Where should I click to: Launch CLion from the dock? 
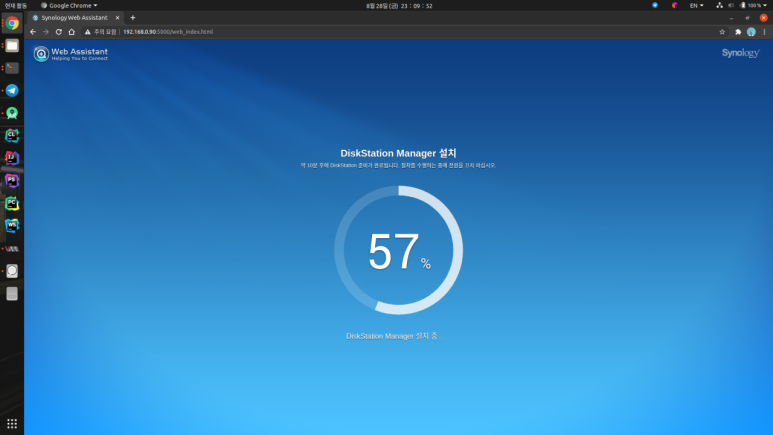12,136
